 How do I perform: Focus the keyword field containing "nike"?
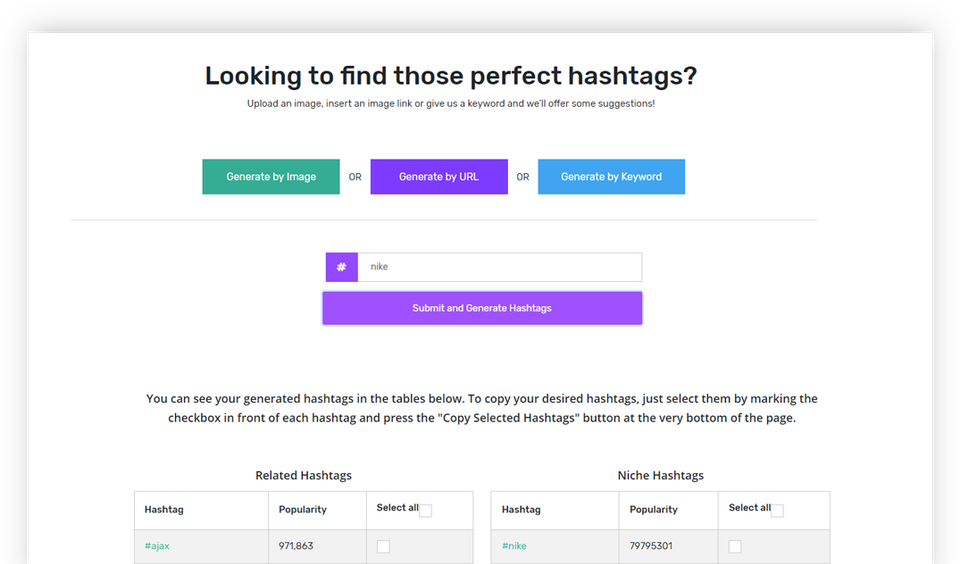point(500,267)
